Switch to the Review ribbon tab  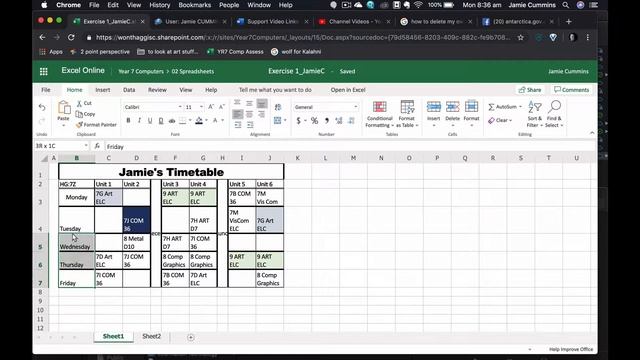point(157,90)
